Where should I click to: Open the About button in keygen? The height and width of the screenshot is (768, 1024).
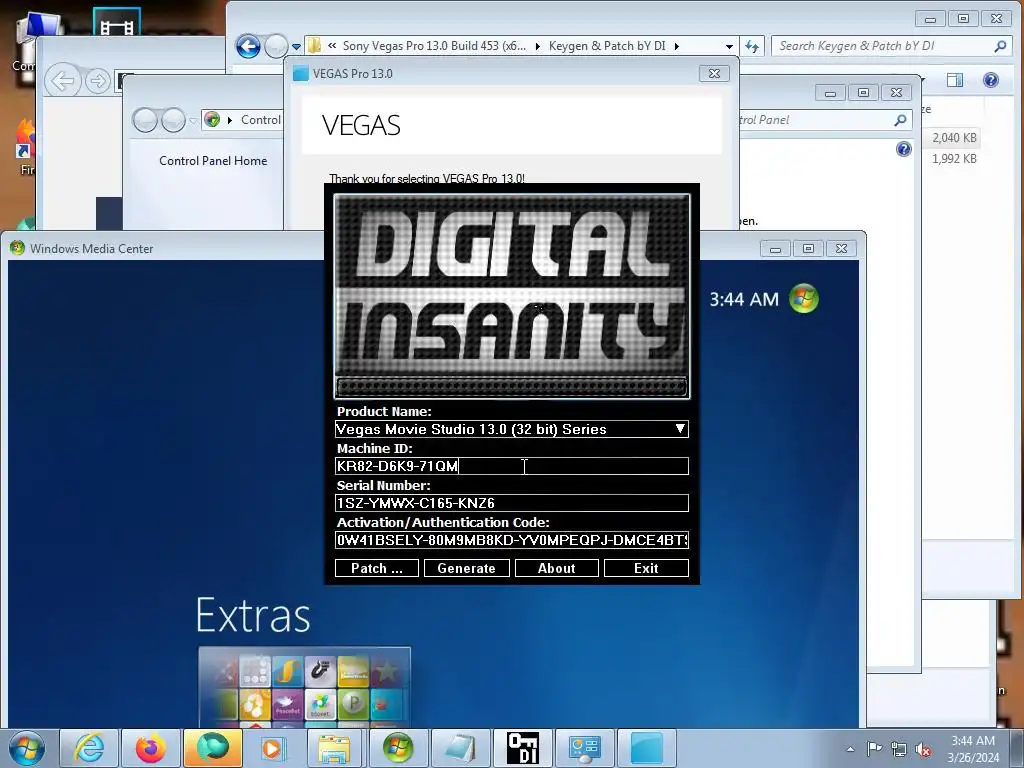pos(556,568)
